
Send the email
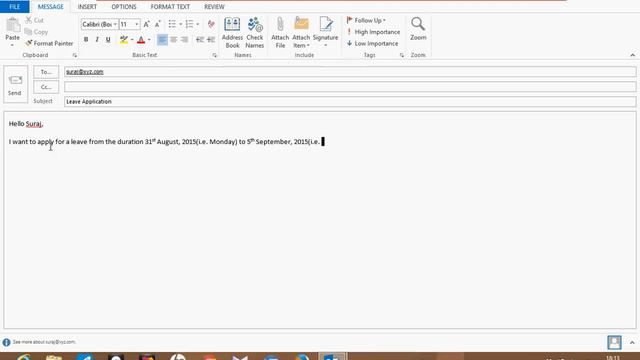pos(15,84)
